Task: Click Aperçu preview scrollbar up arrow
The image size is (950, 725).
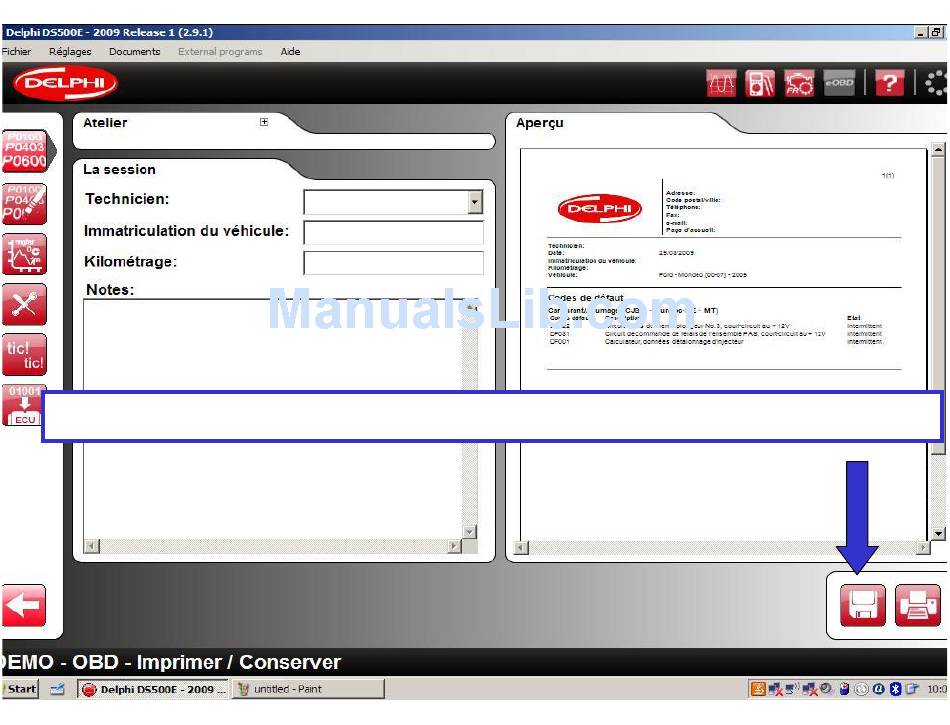Action: tap(938, 148)
